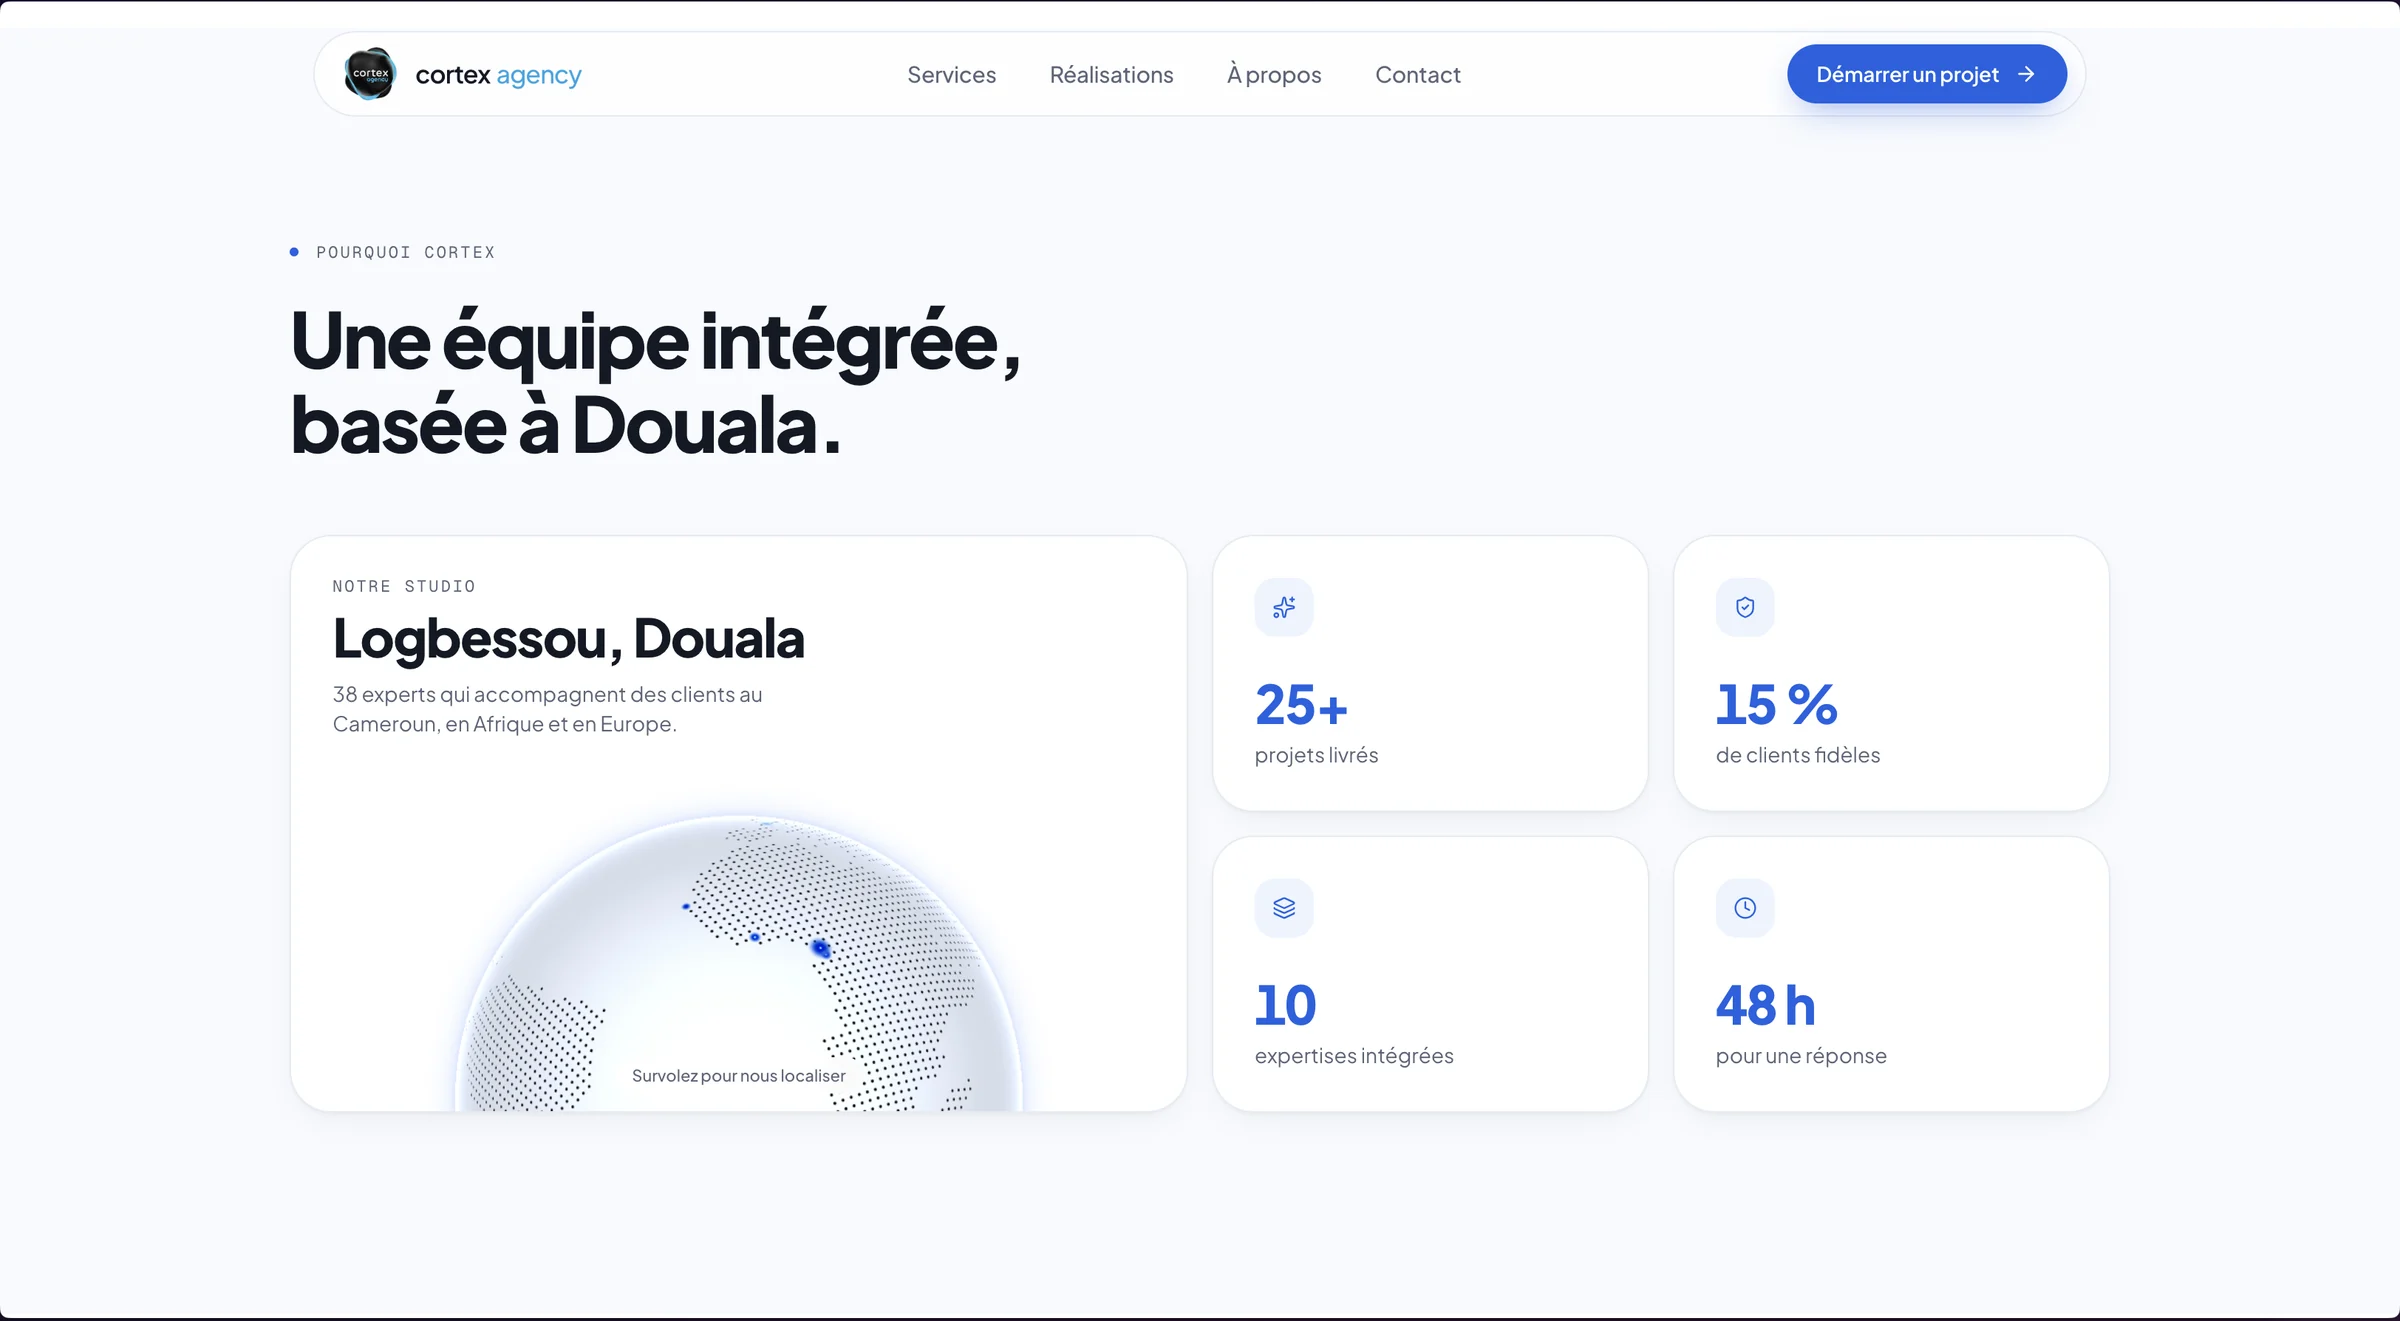Click the "Logbessou, Douala" heading
Screen dimensions: 2400x1321
(568, 639)
